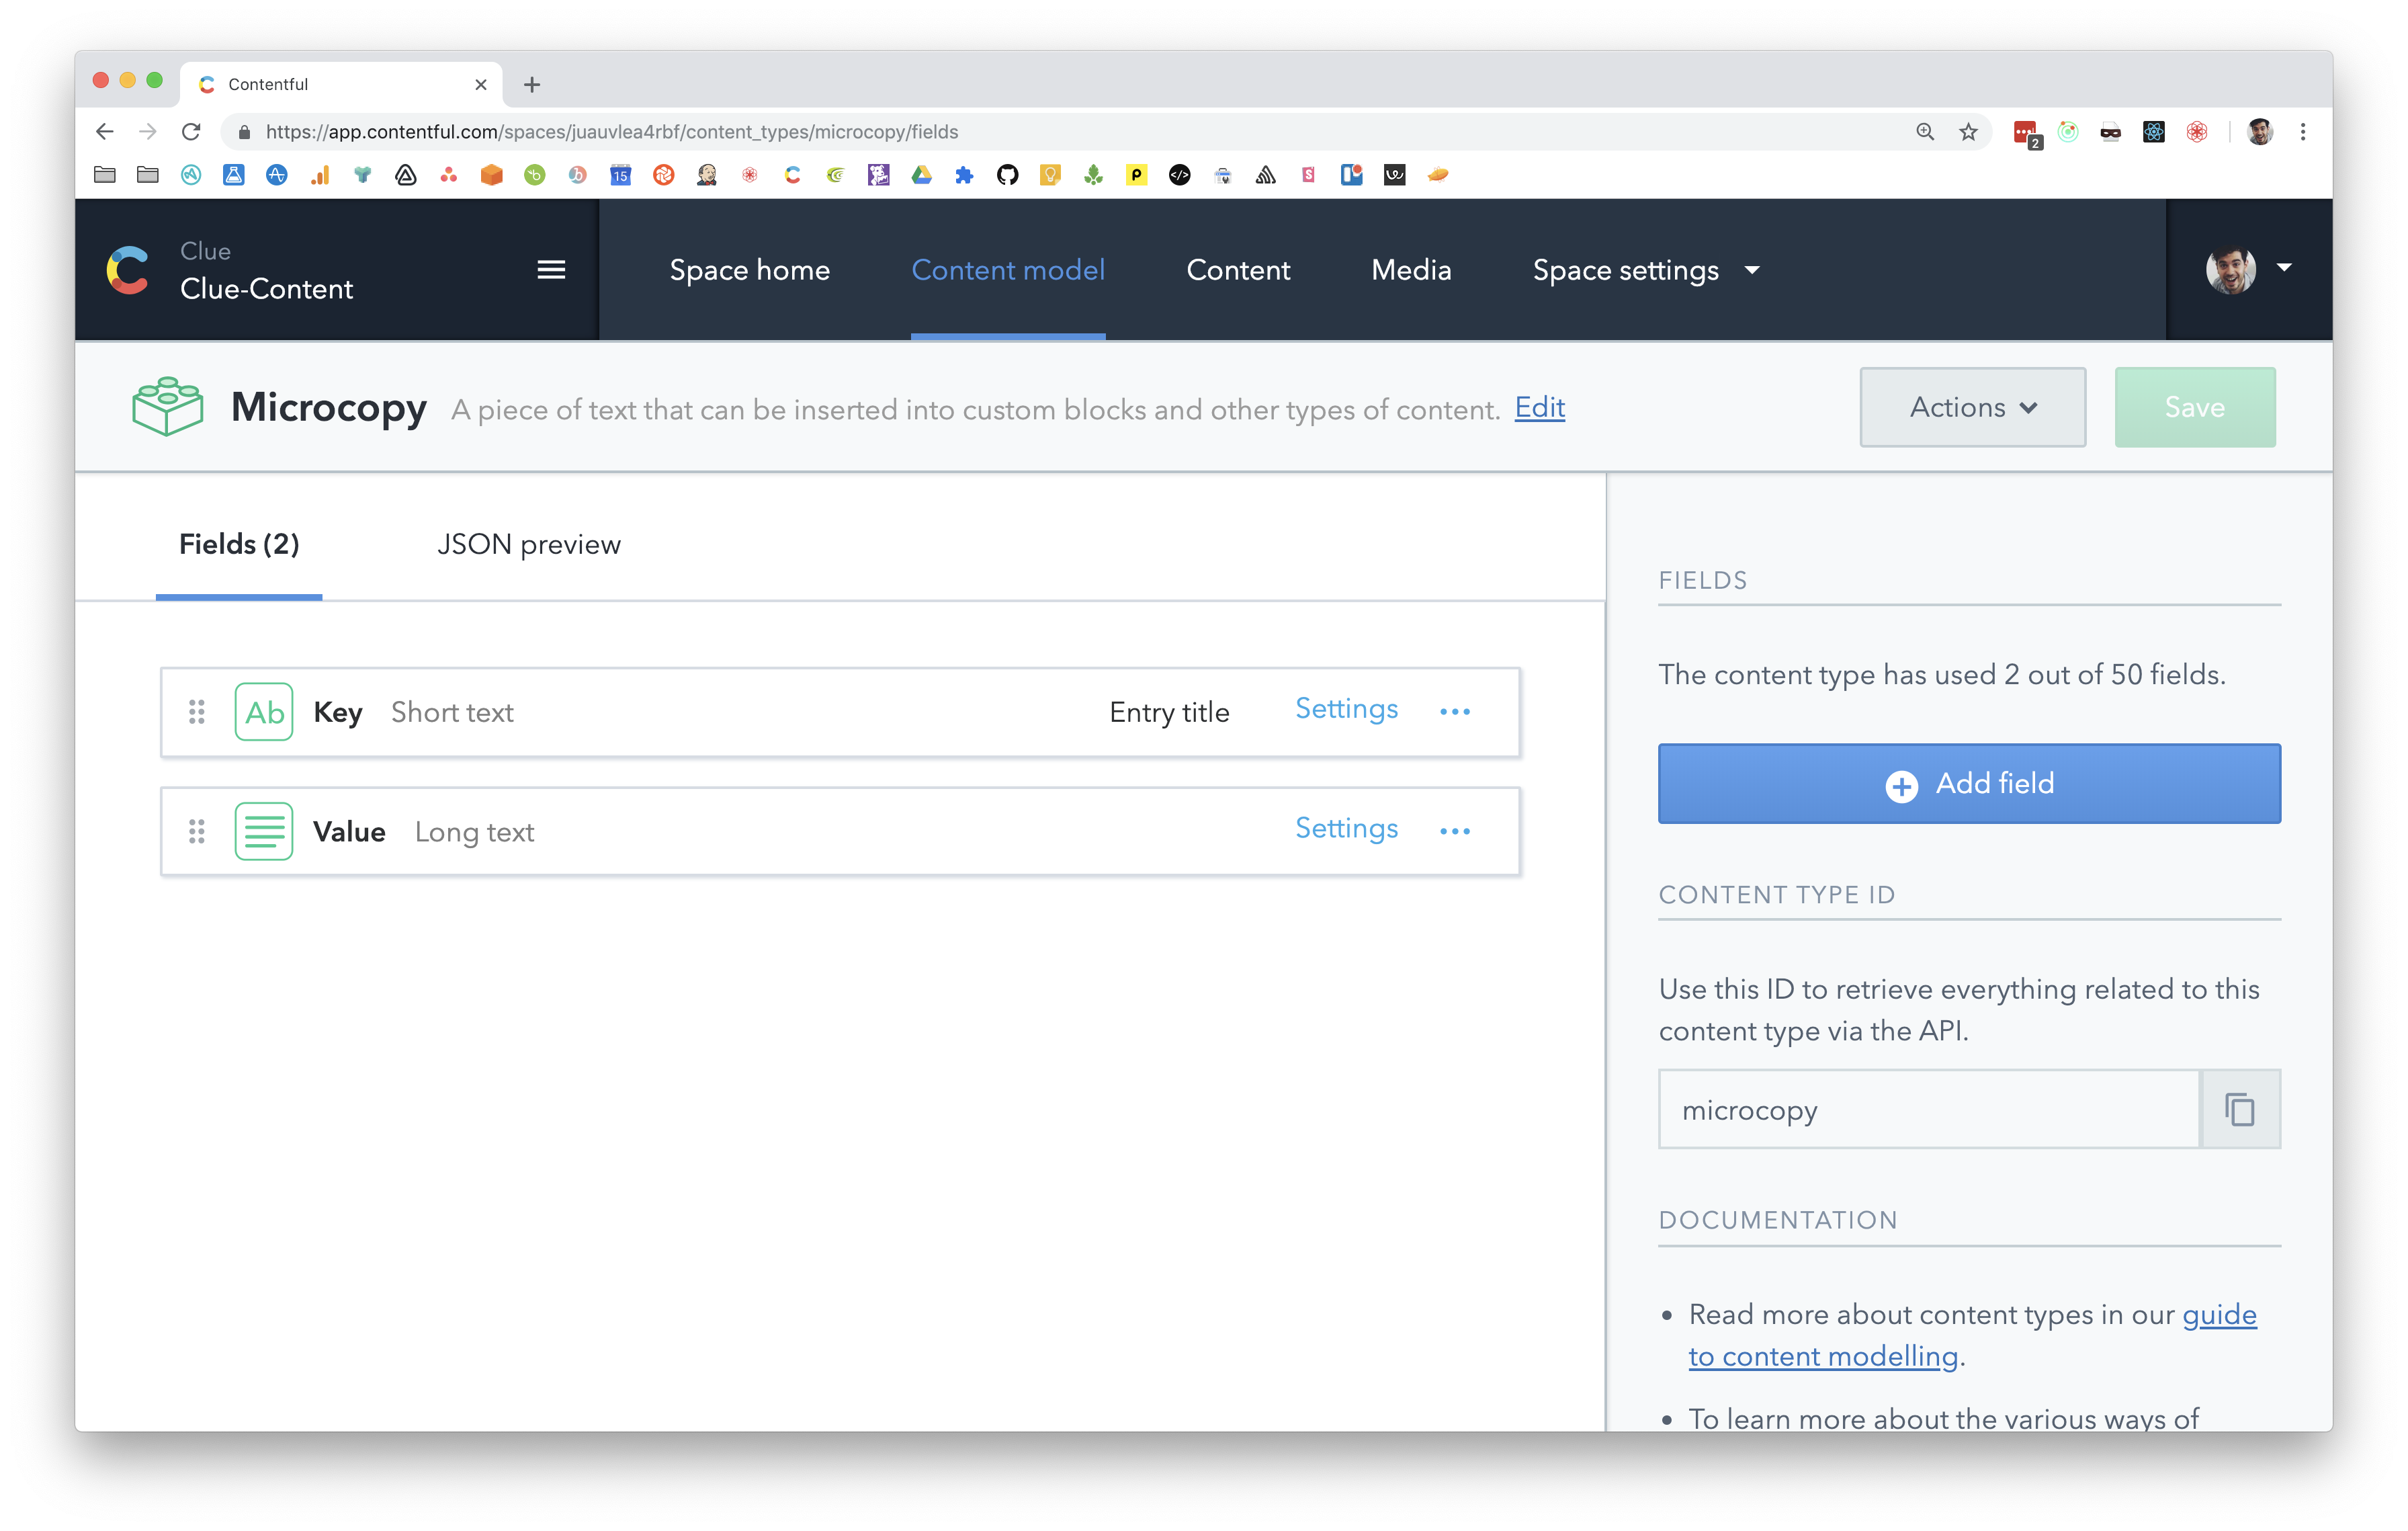This screenshot has width=2408, height=1531.
Task: Click the Edit link next to description
Action: [1539, 408]
